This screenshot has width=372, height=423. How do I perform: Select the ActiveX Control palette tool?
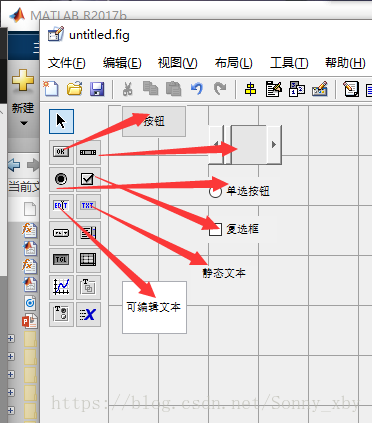[88, 314]
